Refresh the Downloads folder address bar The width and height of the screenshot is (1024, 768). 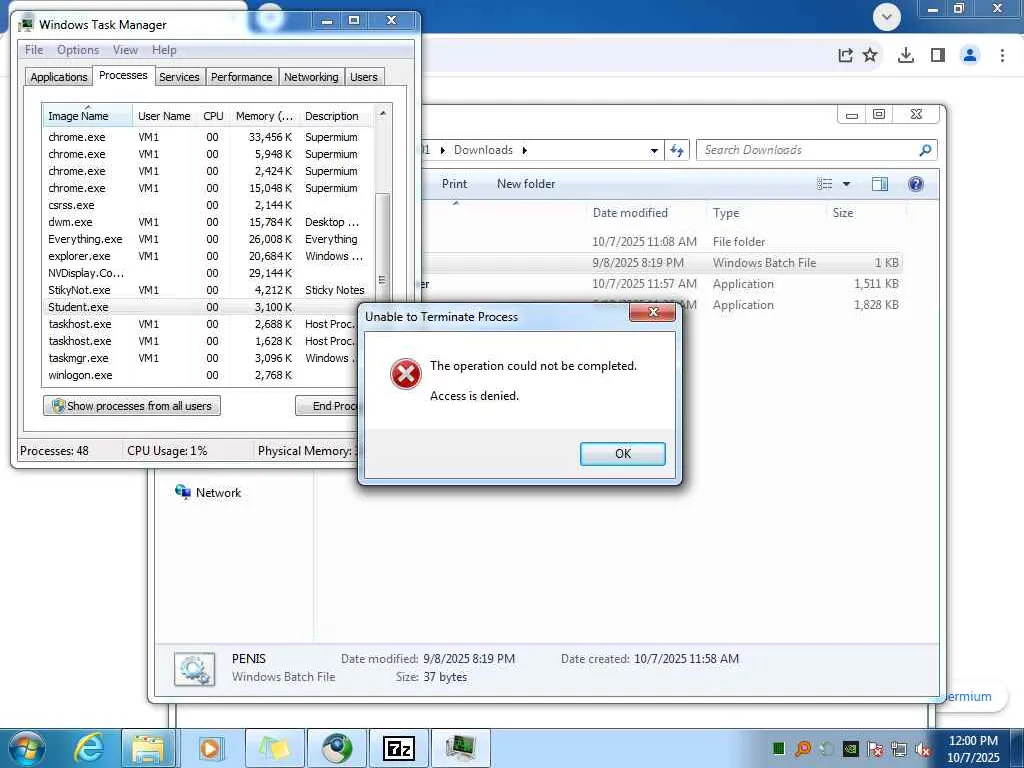tap(677, 150)
